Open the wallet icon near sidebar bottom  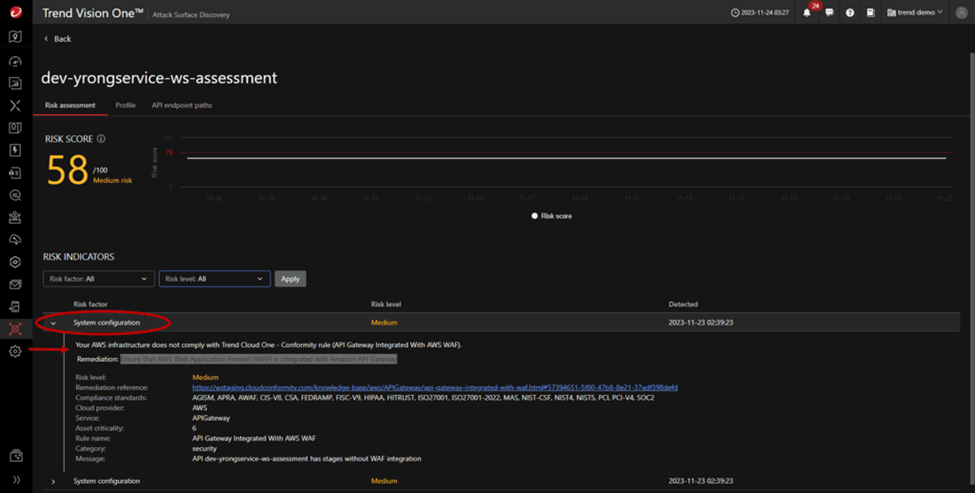pyautogui.click(x=16, y=456)
